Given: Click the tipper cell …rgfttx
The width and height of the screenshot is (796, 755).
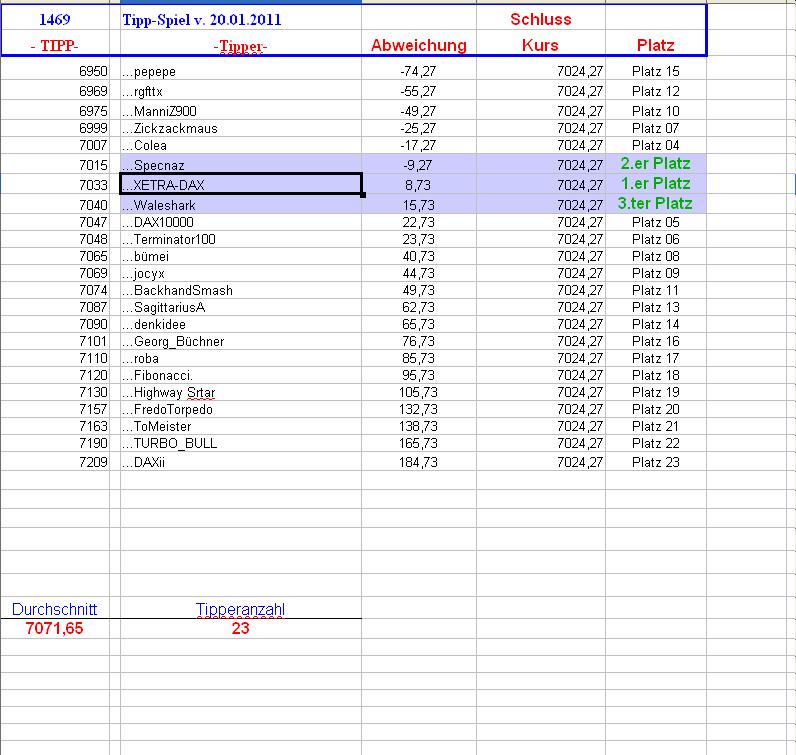Looking at the screenshot, I should tap(241, 91).
